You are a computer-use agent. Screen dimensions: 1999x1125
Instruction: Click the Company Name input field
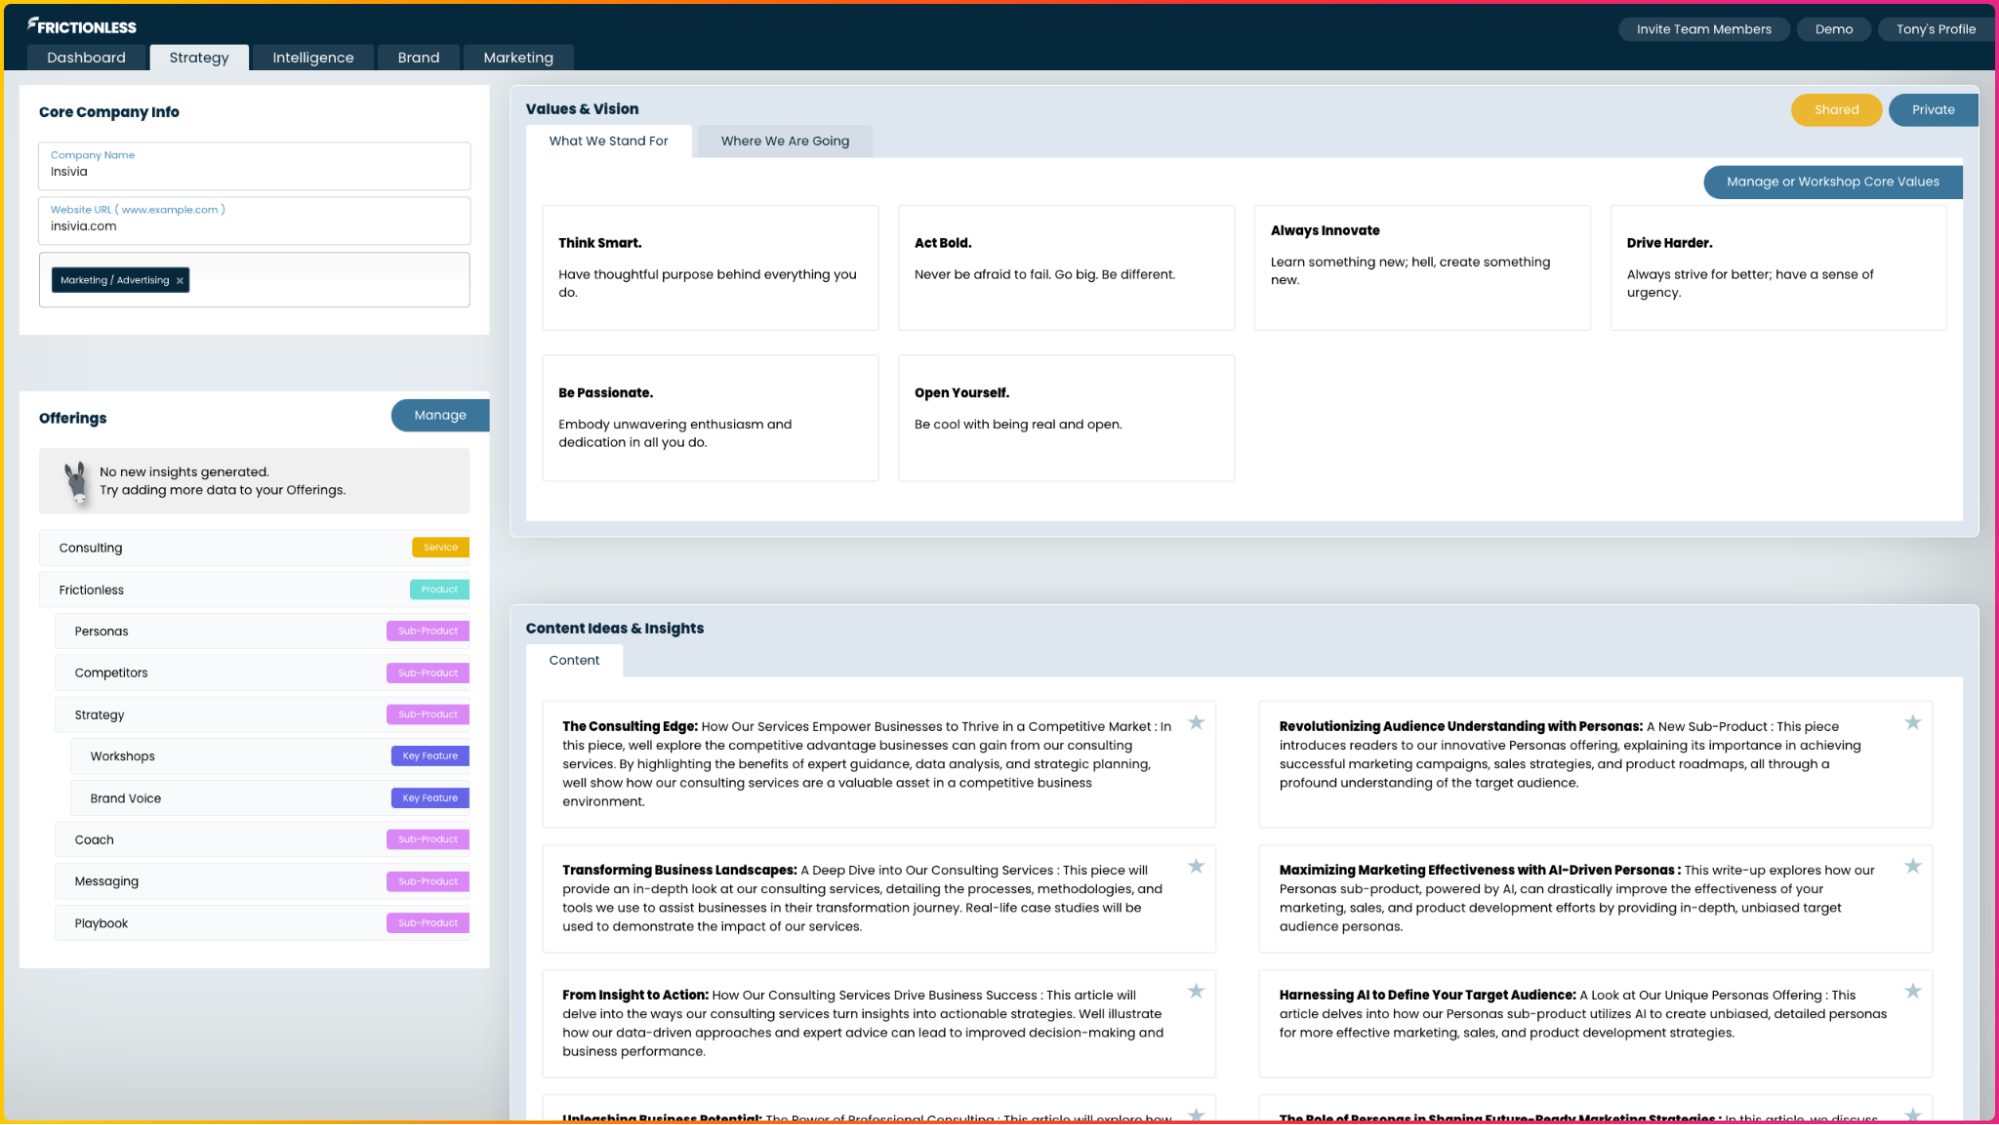pos(254,172)
